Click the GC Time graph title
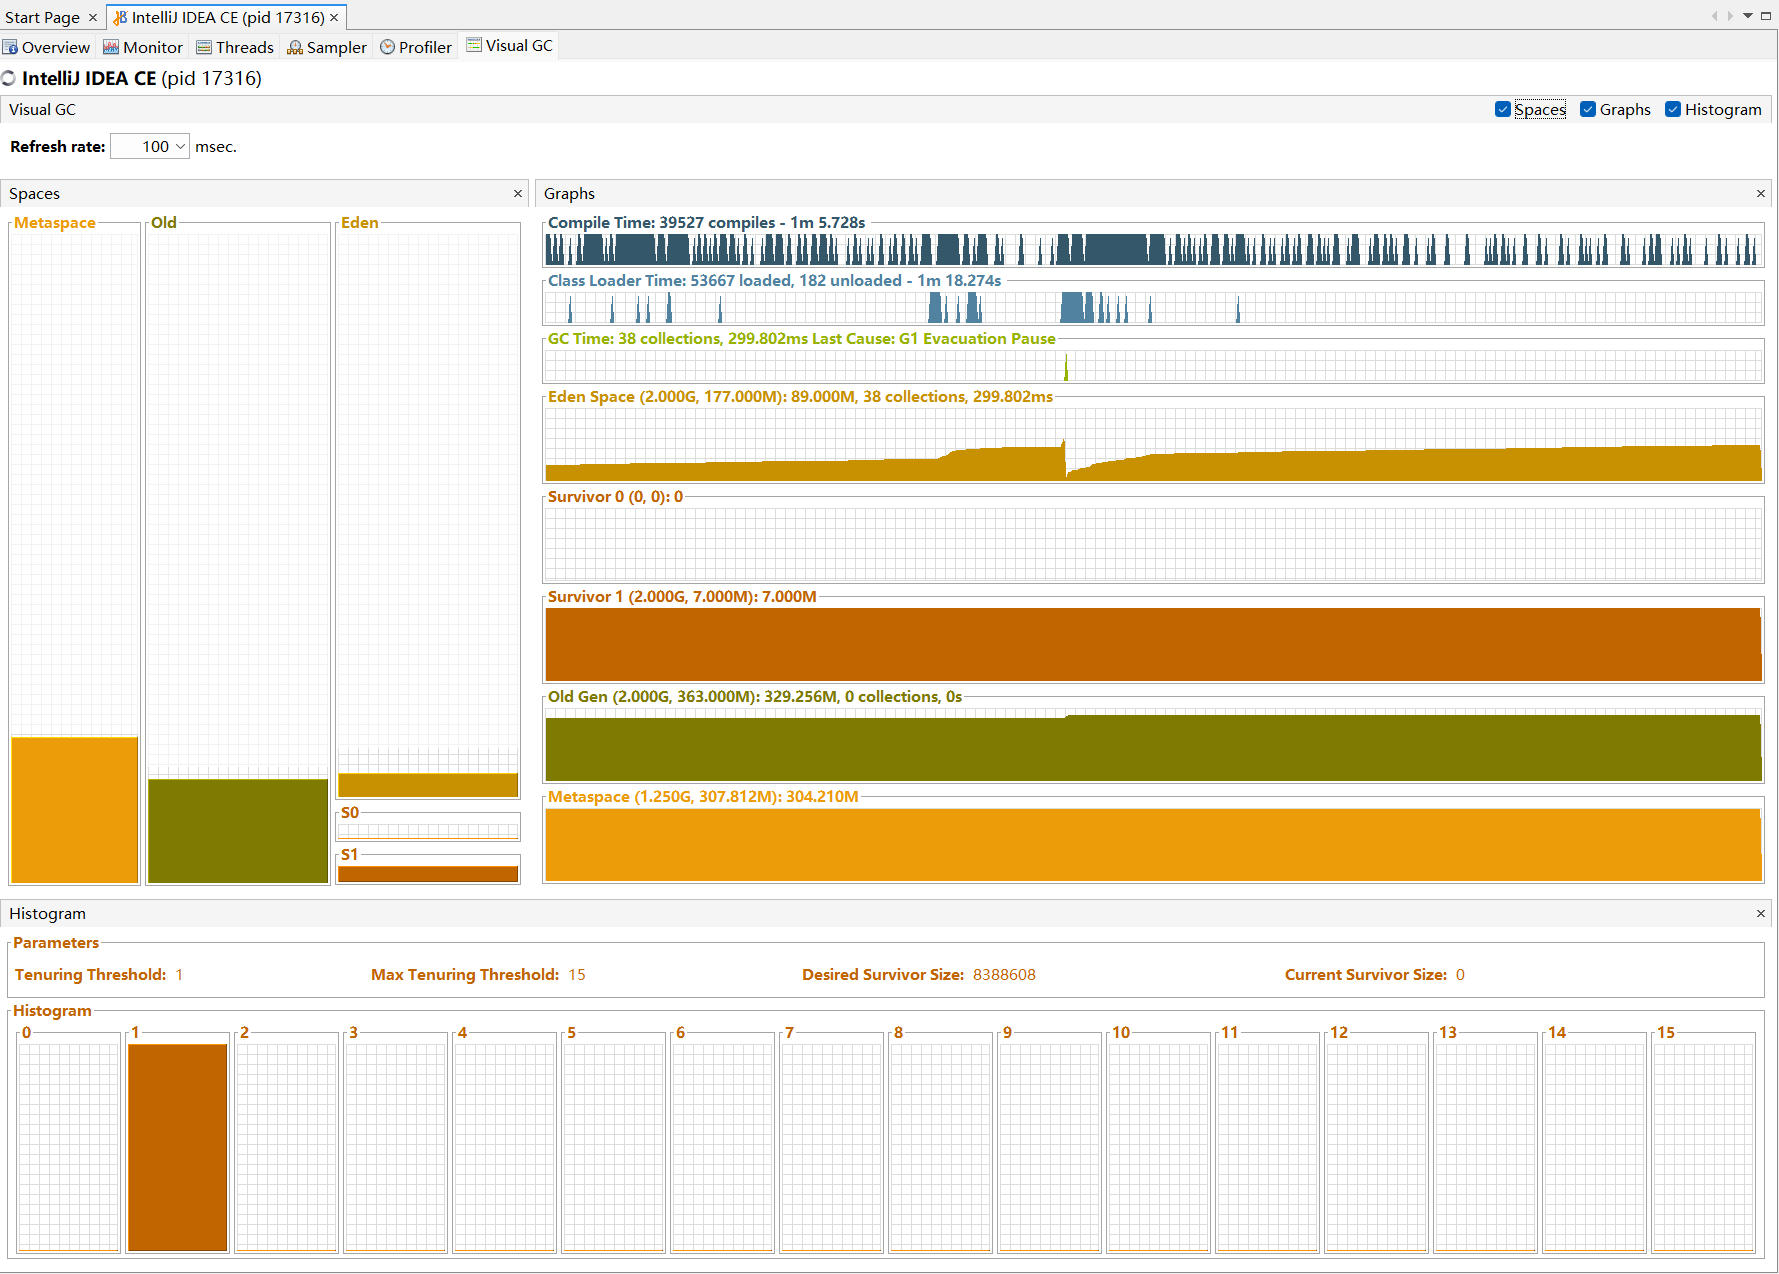The image size is (1779, 1274). coord(801,339)
